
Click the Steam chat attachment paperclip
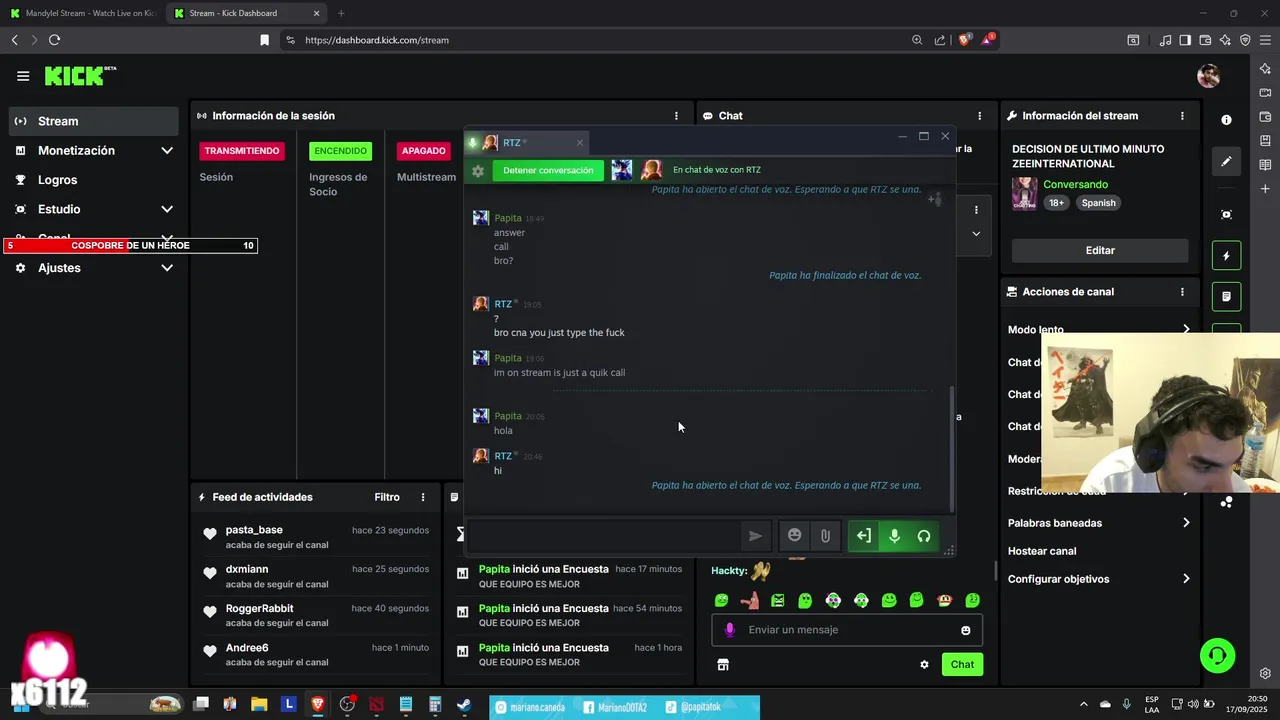825,536
